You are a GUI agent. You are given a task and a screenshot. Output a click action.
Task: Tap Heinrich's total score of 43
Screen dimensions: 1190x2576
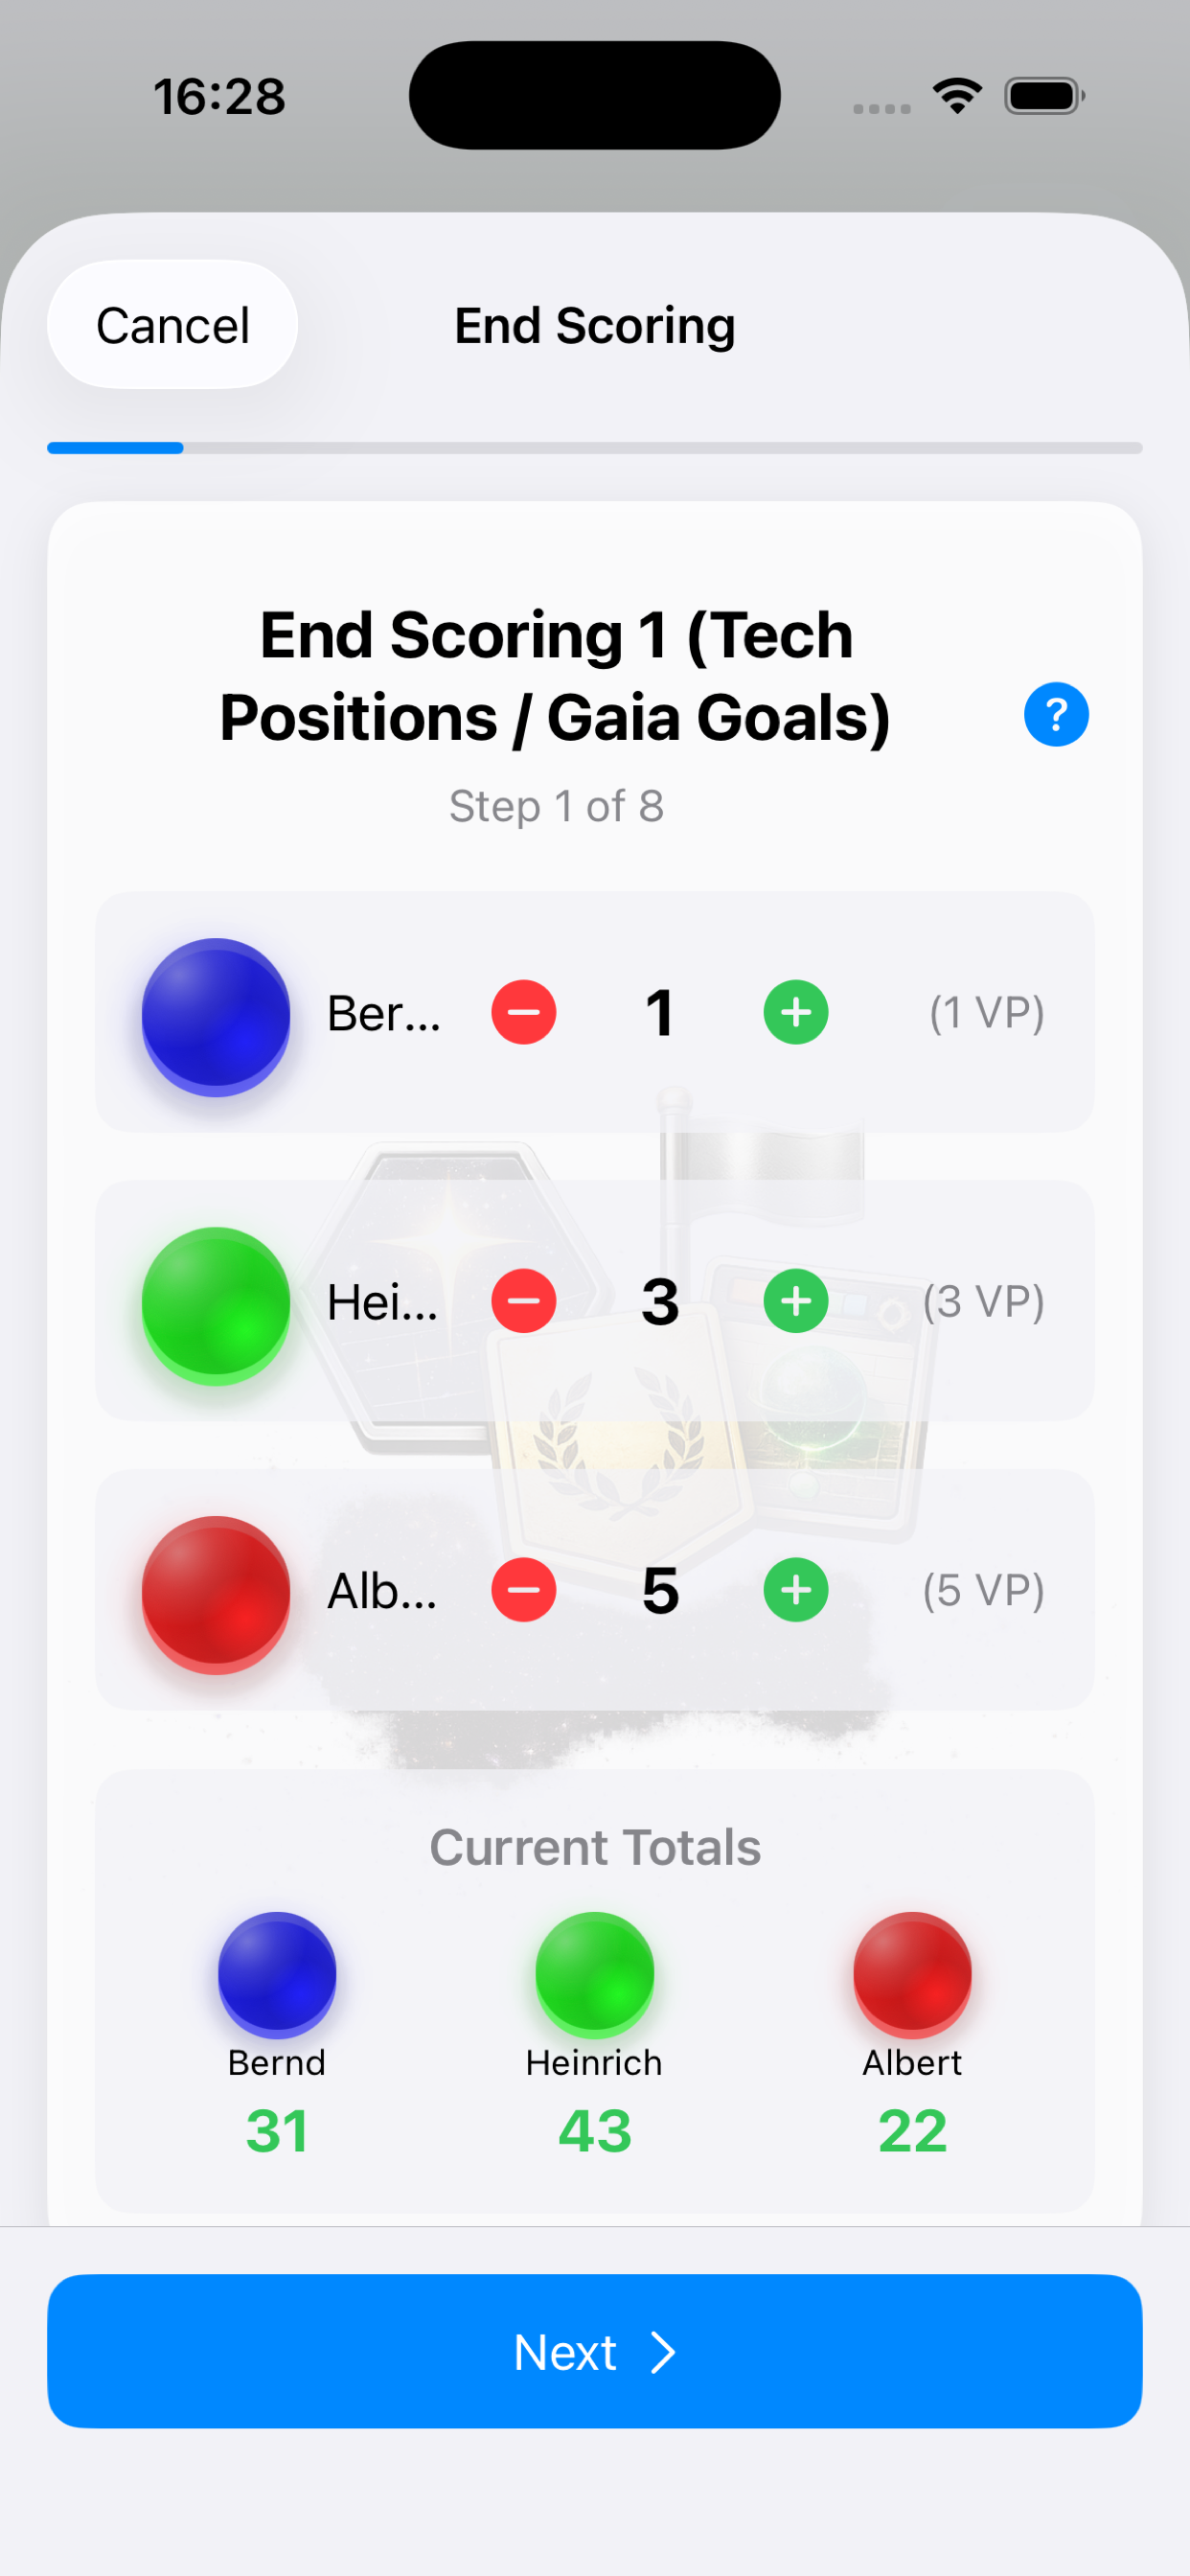coord(594,2128)
